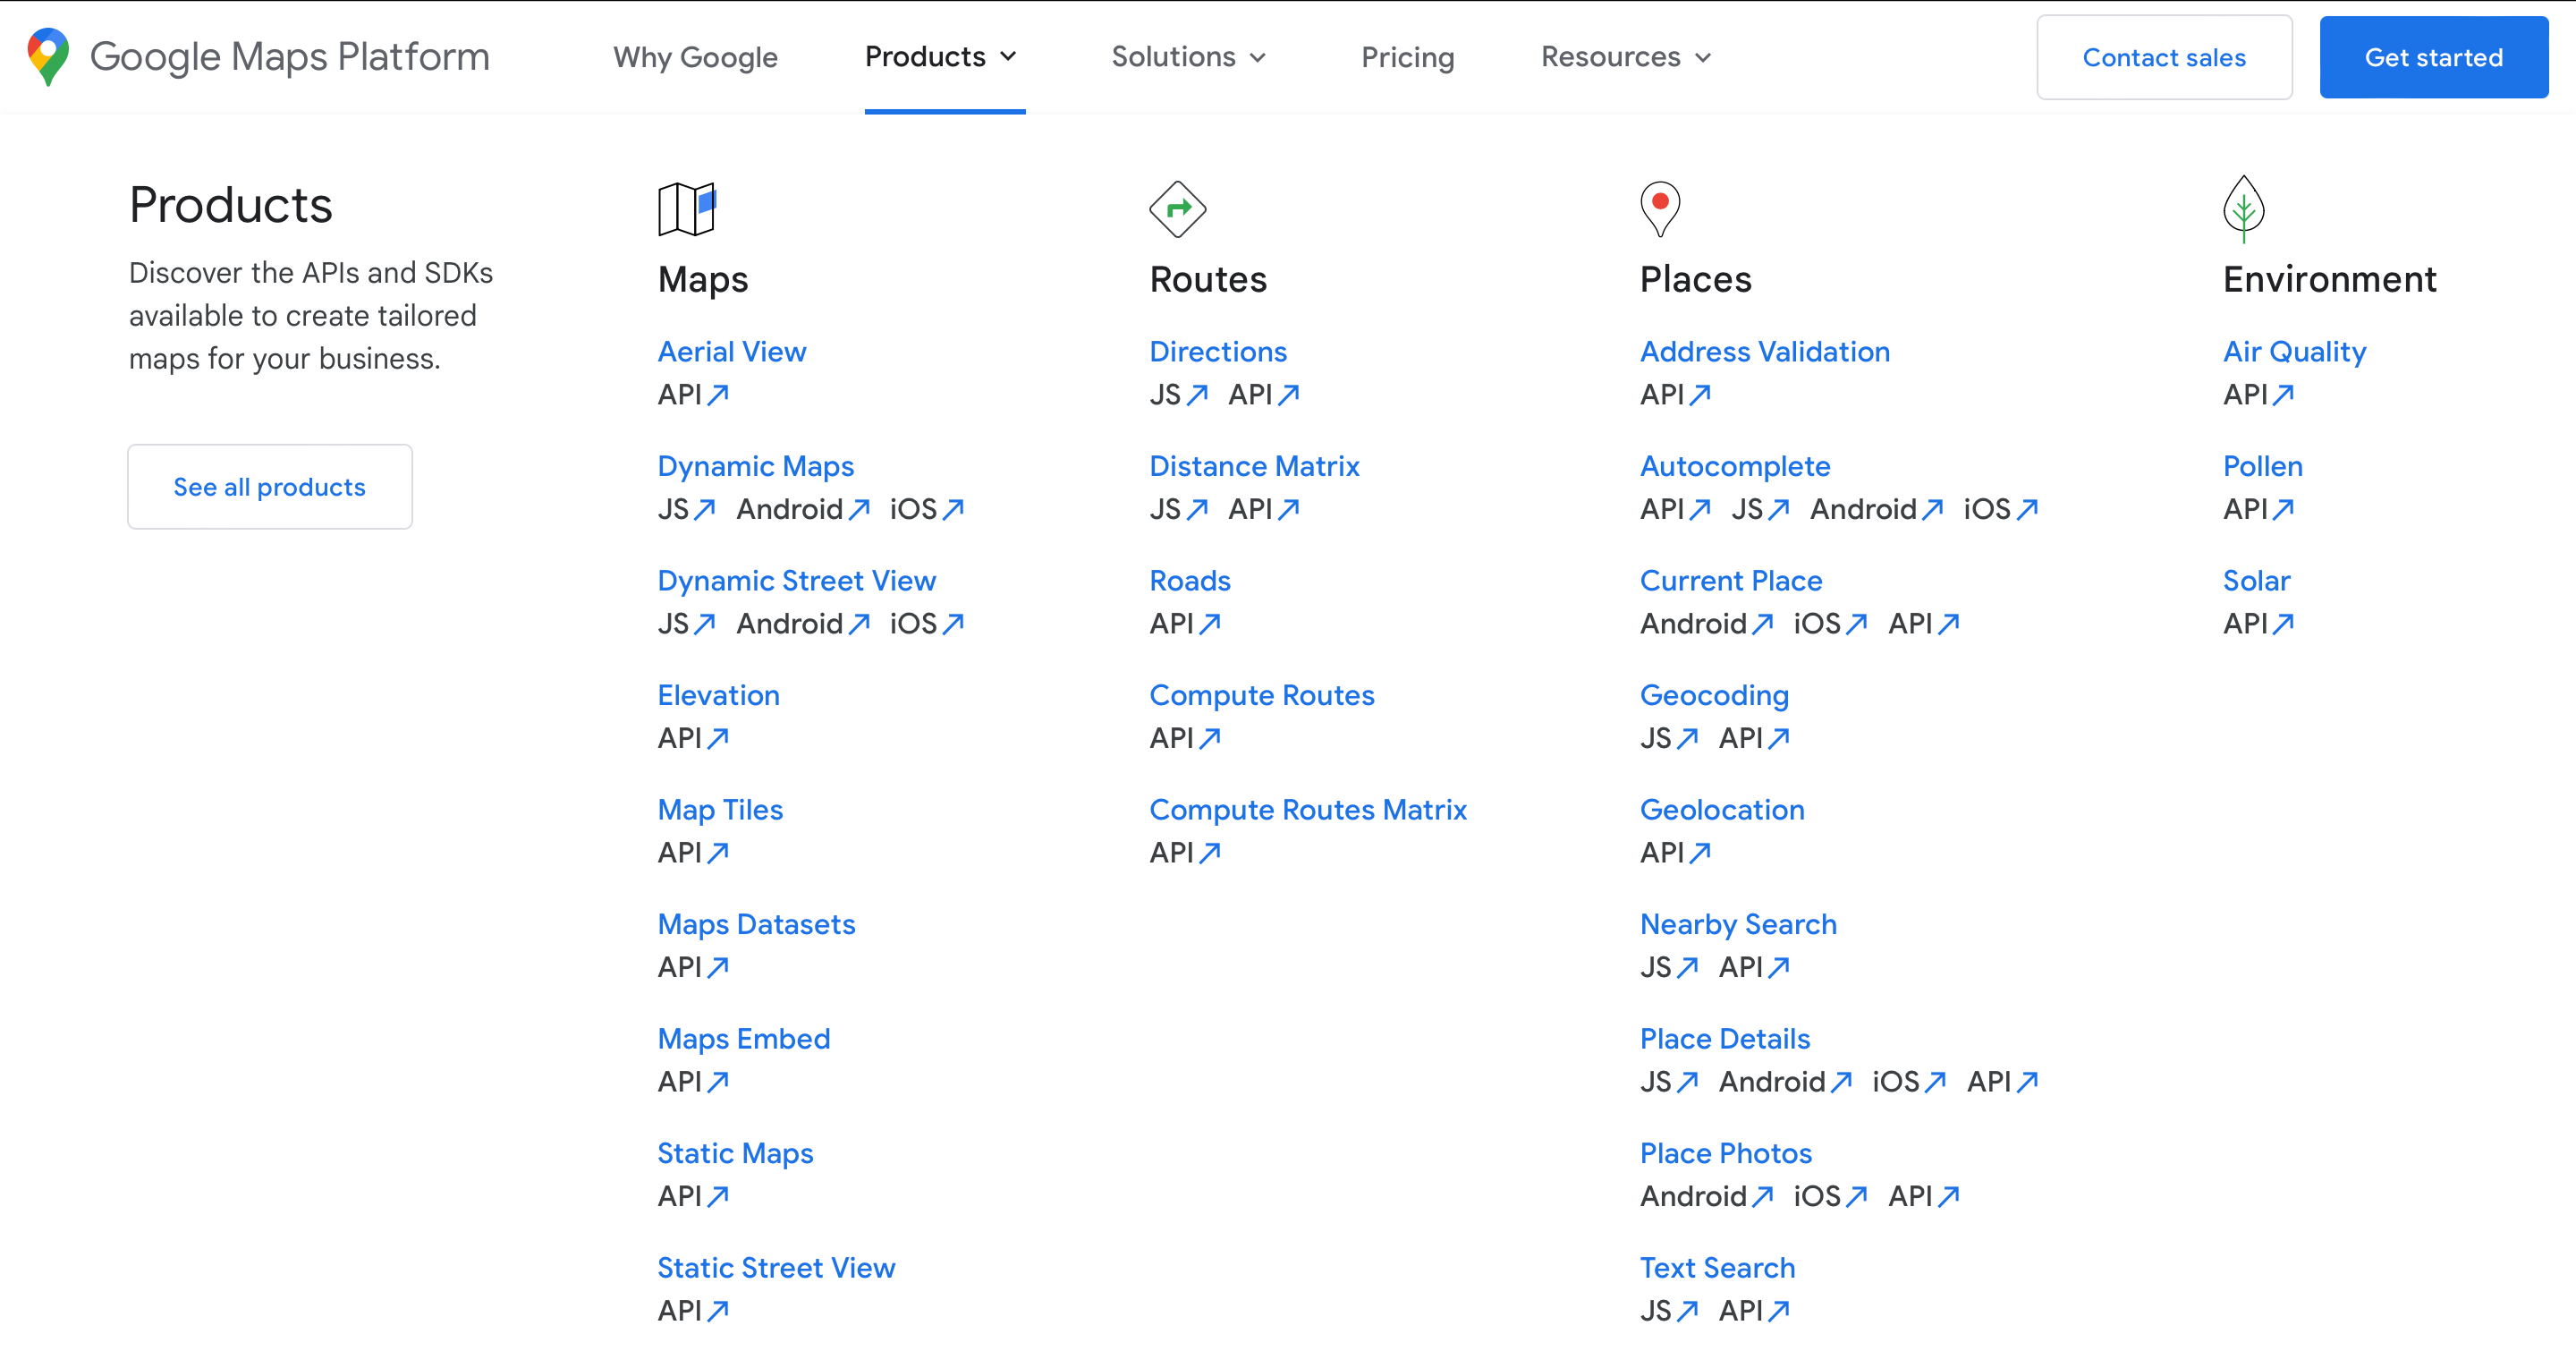This screenshot has height=1351, width=2576.
Task: Click the Environment leaf icon
Action: pos(2243,208)
